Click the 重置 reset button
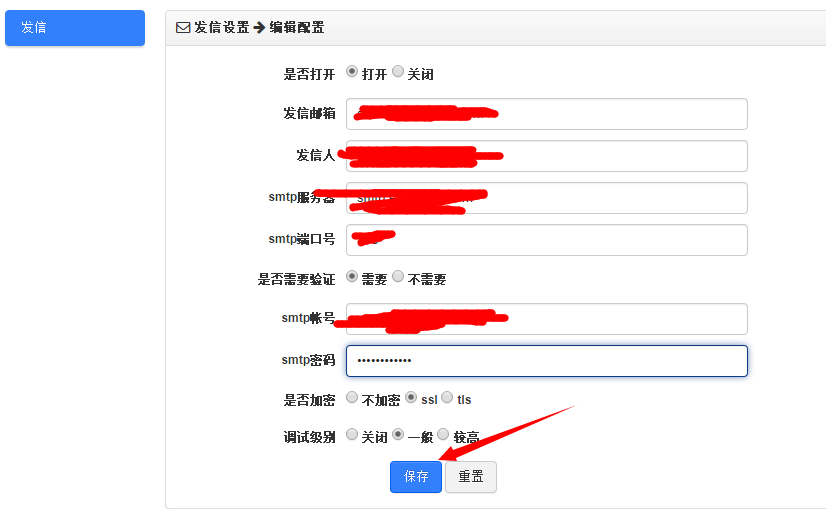The width and height of the screenshot is (826, 509). click(x=471, y=477)
